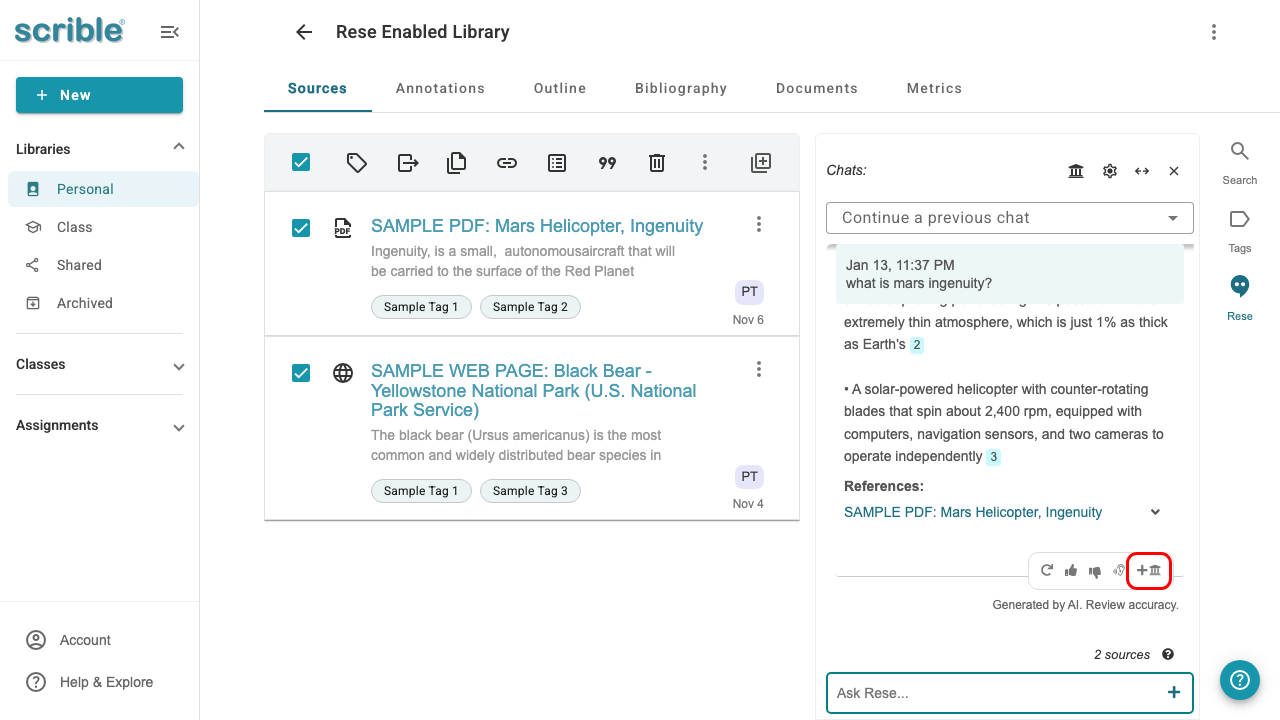Click the copy link icon in the toolbar
This screenshot has height=720, width=1280.
(x=506, y=162)
